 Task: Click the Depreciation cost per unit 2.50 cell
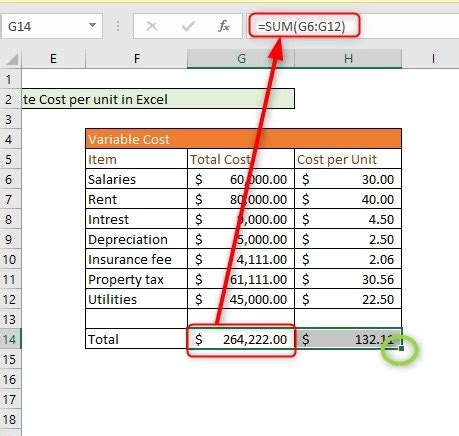click(x=348, y=239)
